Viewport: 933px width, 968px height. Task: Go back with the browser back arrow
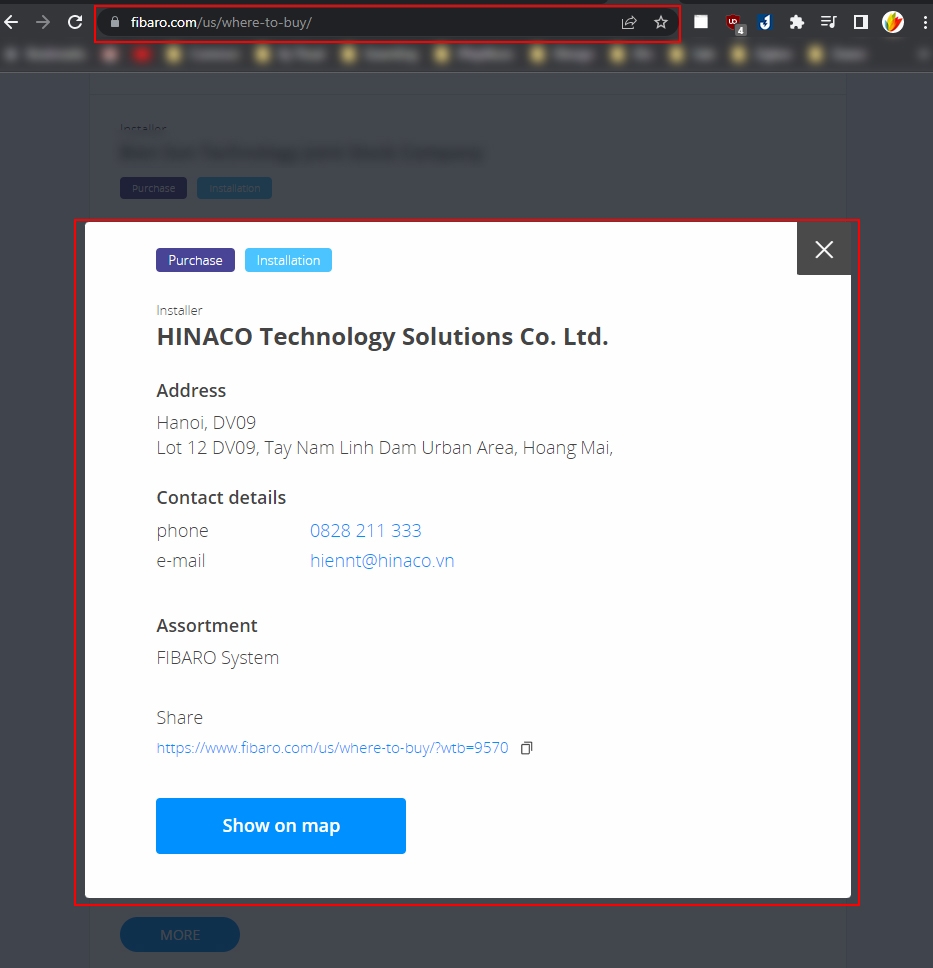click(x=11, y=23)
